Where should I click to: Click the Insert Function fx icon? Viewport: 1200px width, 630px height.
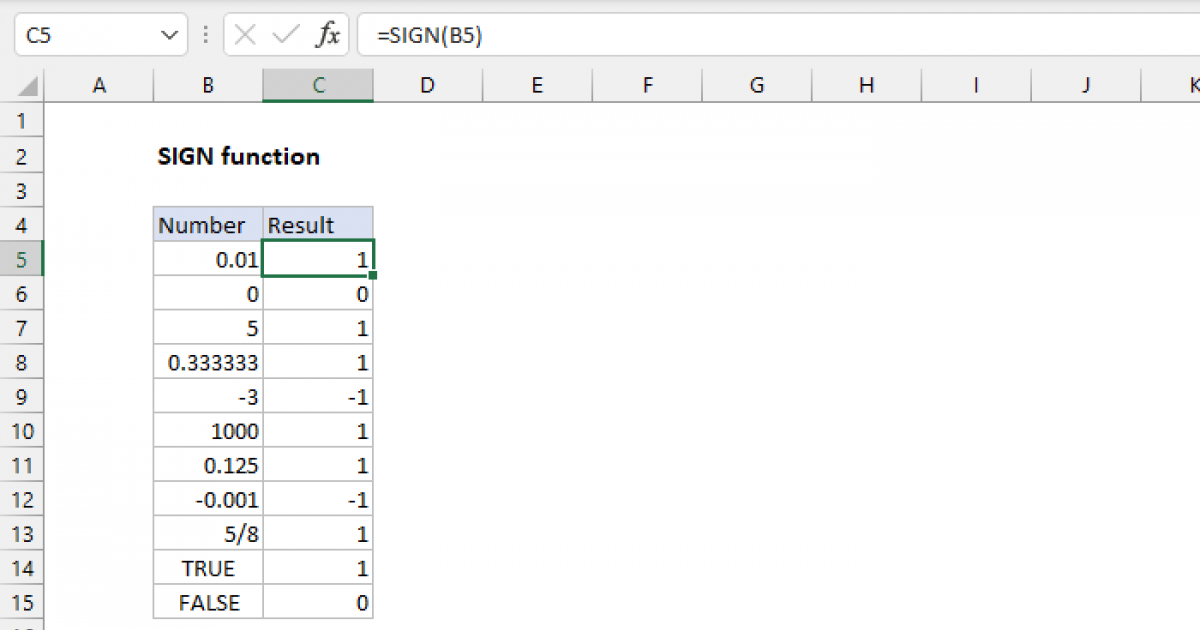point(327,36)
